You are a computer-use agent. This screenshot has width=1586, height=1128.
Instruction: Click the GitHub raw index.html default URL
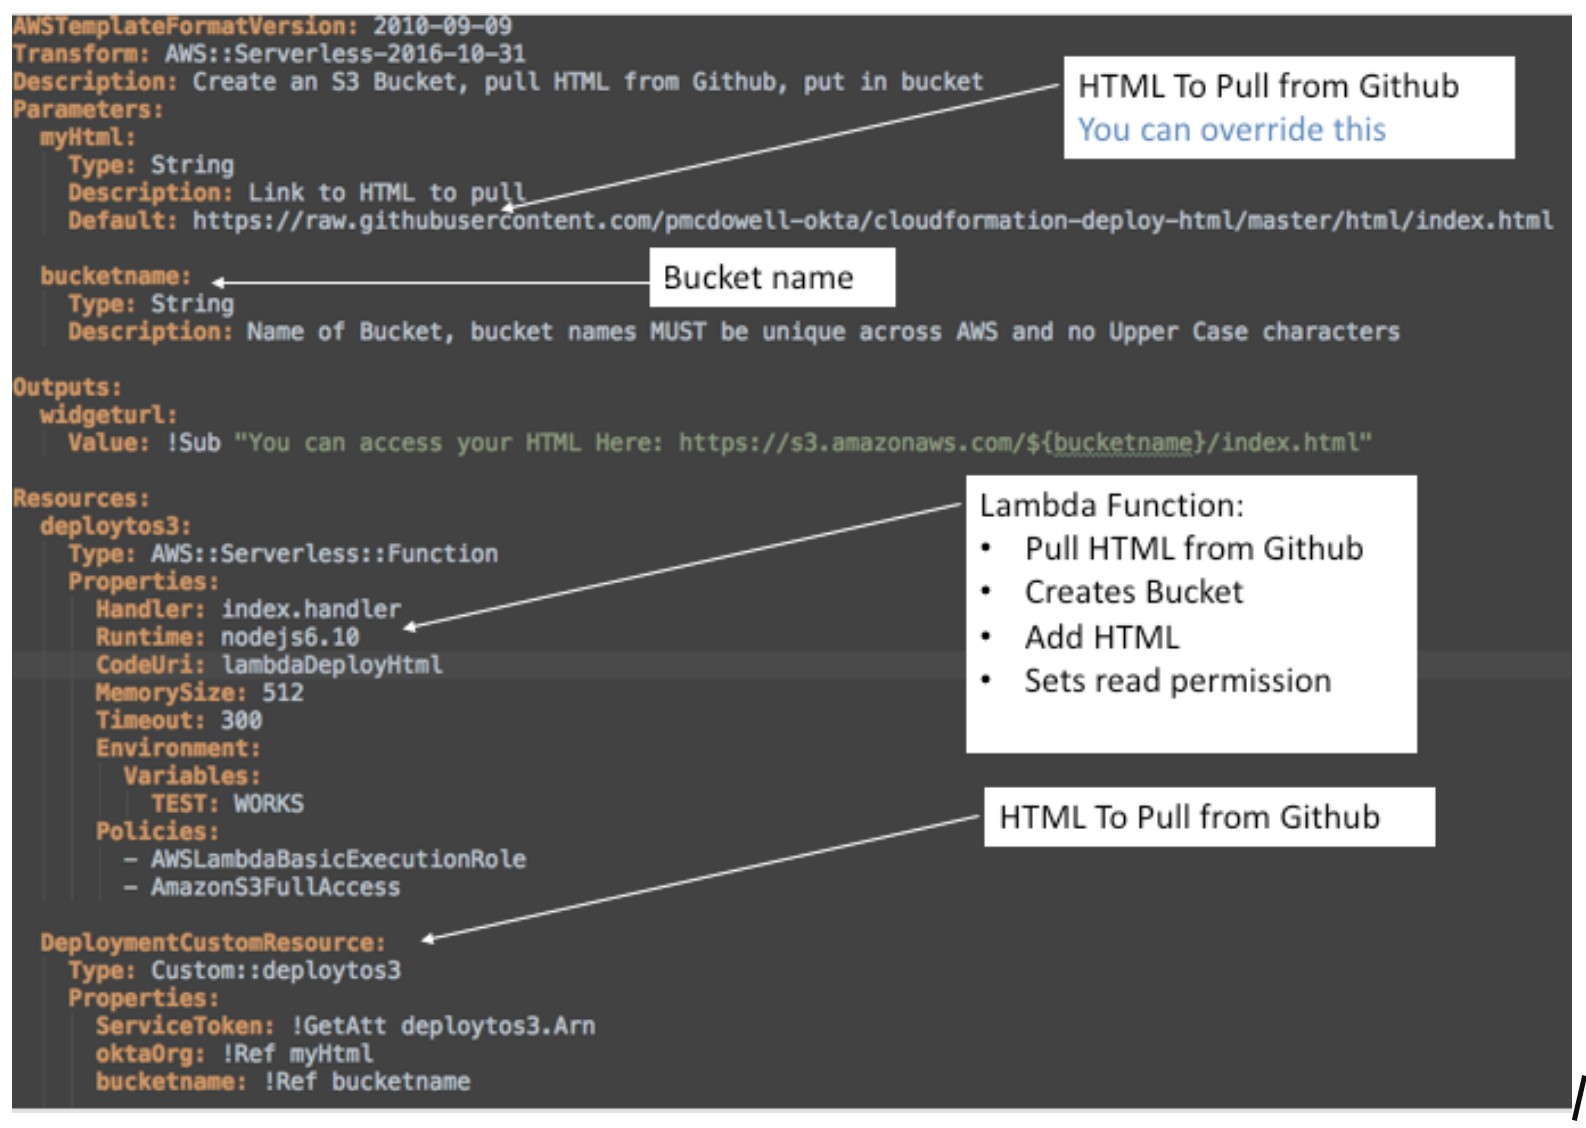[872, 221]
